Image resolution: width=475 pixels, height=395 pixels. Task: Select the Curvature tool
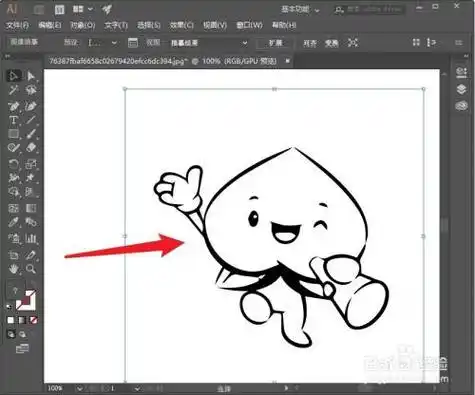[x=31, y=106]
